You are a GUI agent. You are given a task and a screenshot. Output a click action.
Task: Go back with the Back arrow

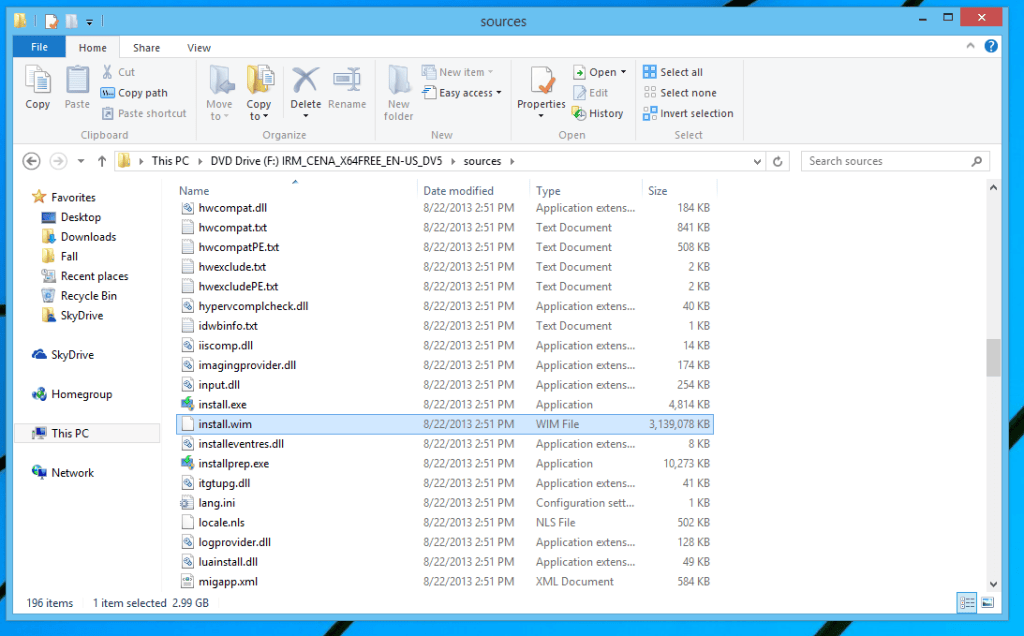point(31,161)
